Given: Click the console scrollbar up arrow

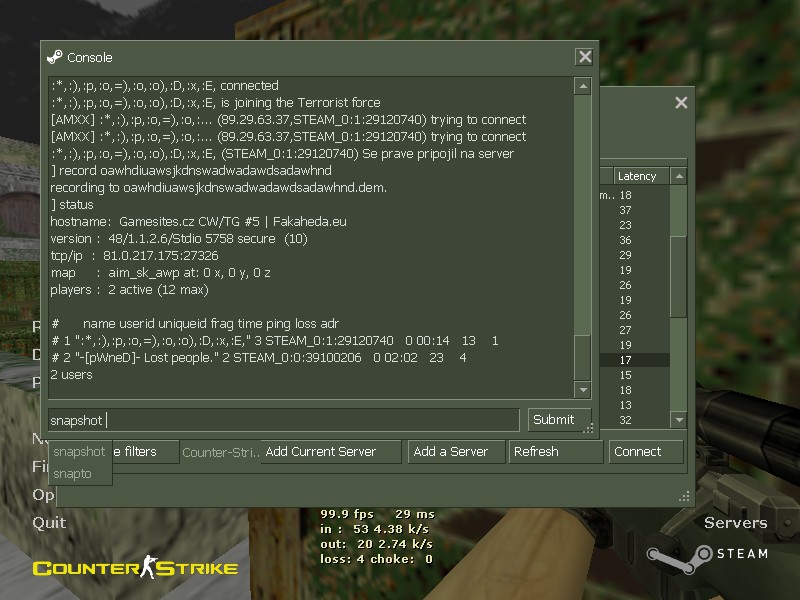Looking at the screenshot, I should (x=583, y=86).
